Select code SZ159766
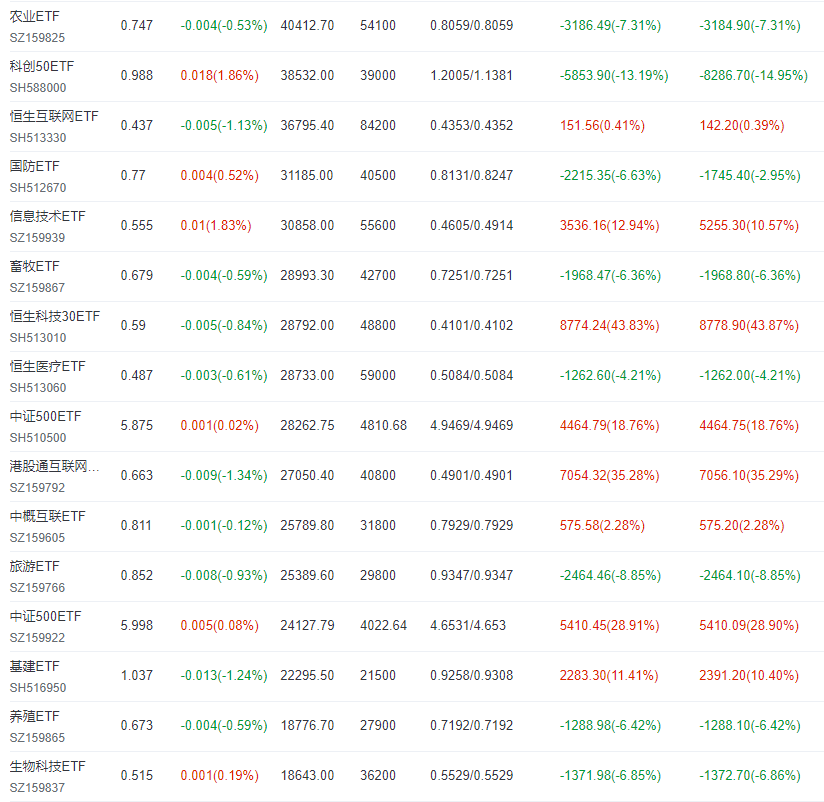The height and width of the screenshot is (802, 824). [37, 588]
